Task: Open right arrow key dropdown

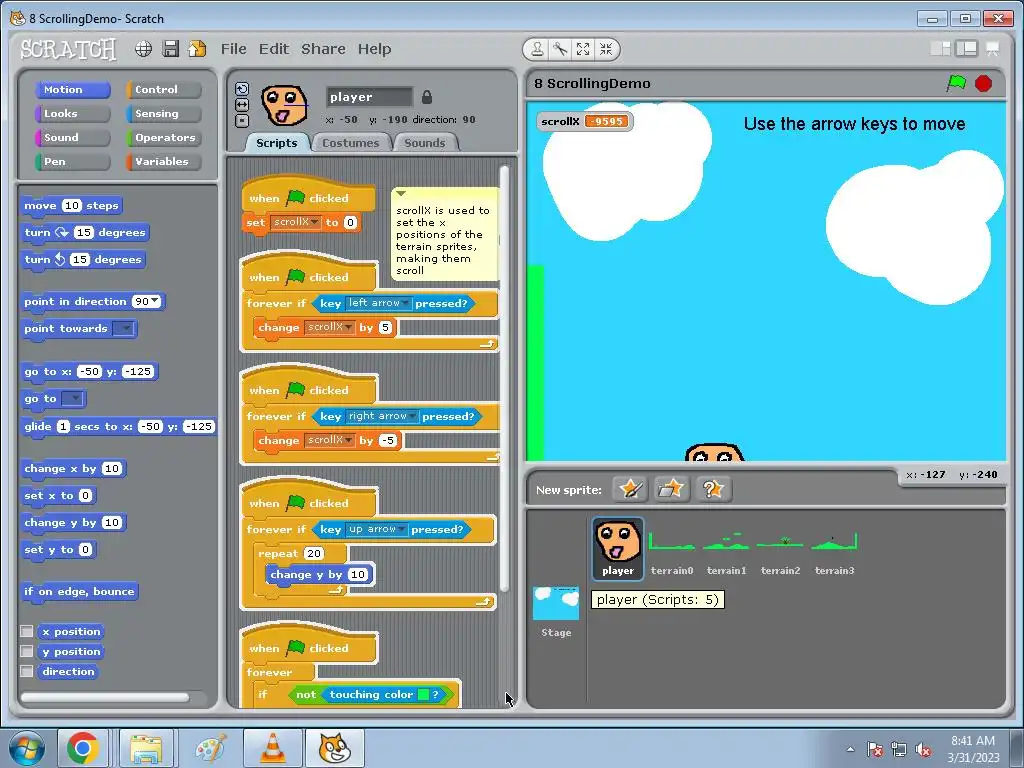Action: [x=412, y=416]
